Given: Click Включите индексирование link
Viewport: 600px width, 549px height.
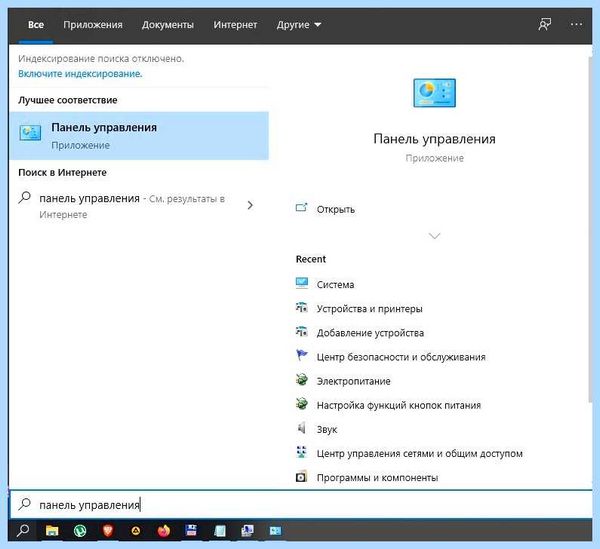Looking at the screenshot, I should [80, 73].
